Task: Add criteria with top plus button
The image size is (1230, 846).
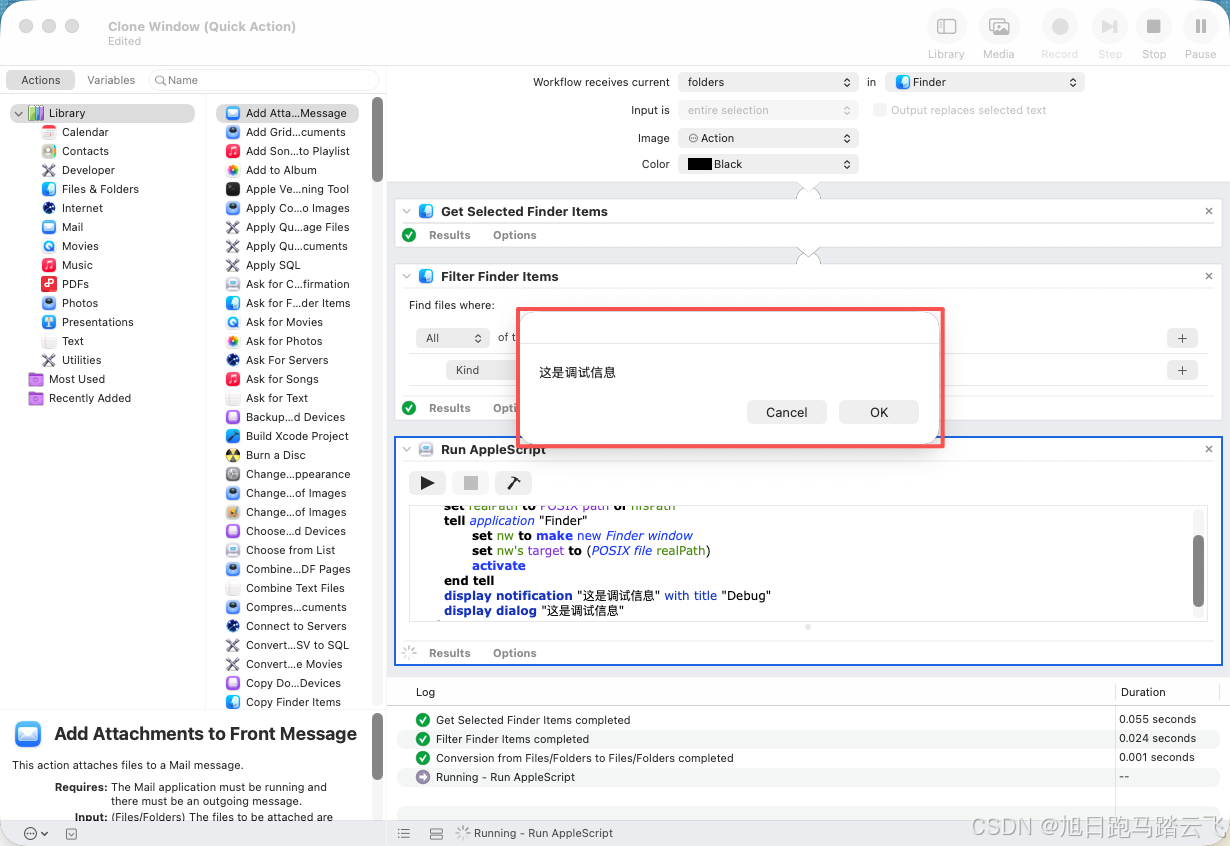Action: coord(1182,338)
